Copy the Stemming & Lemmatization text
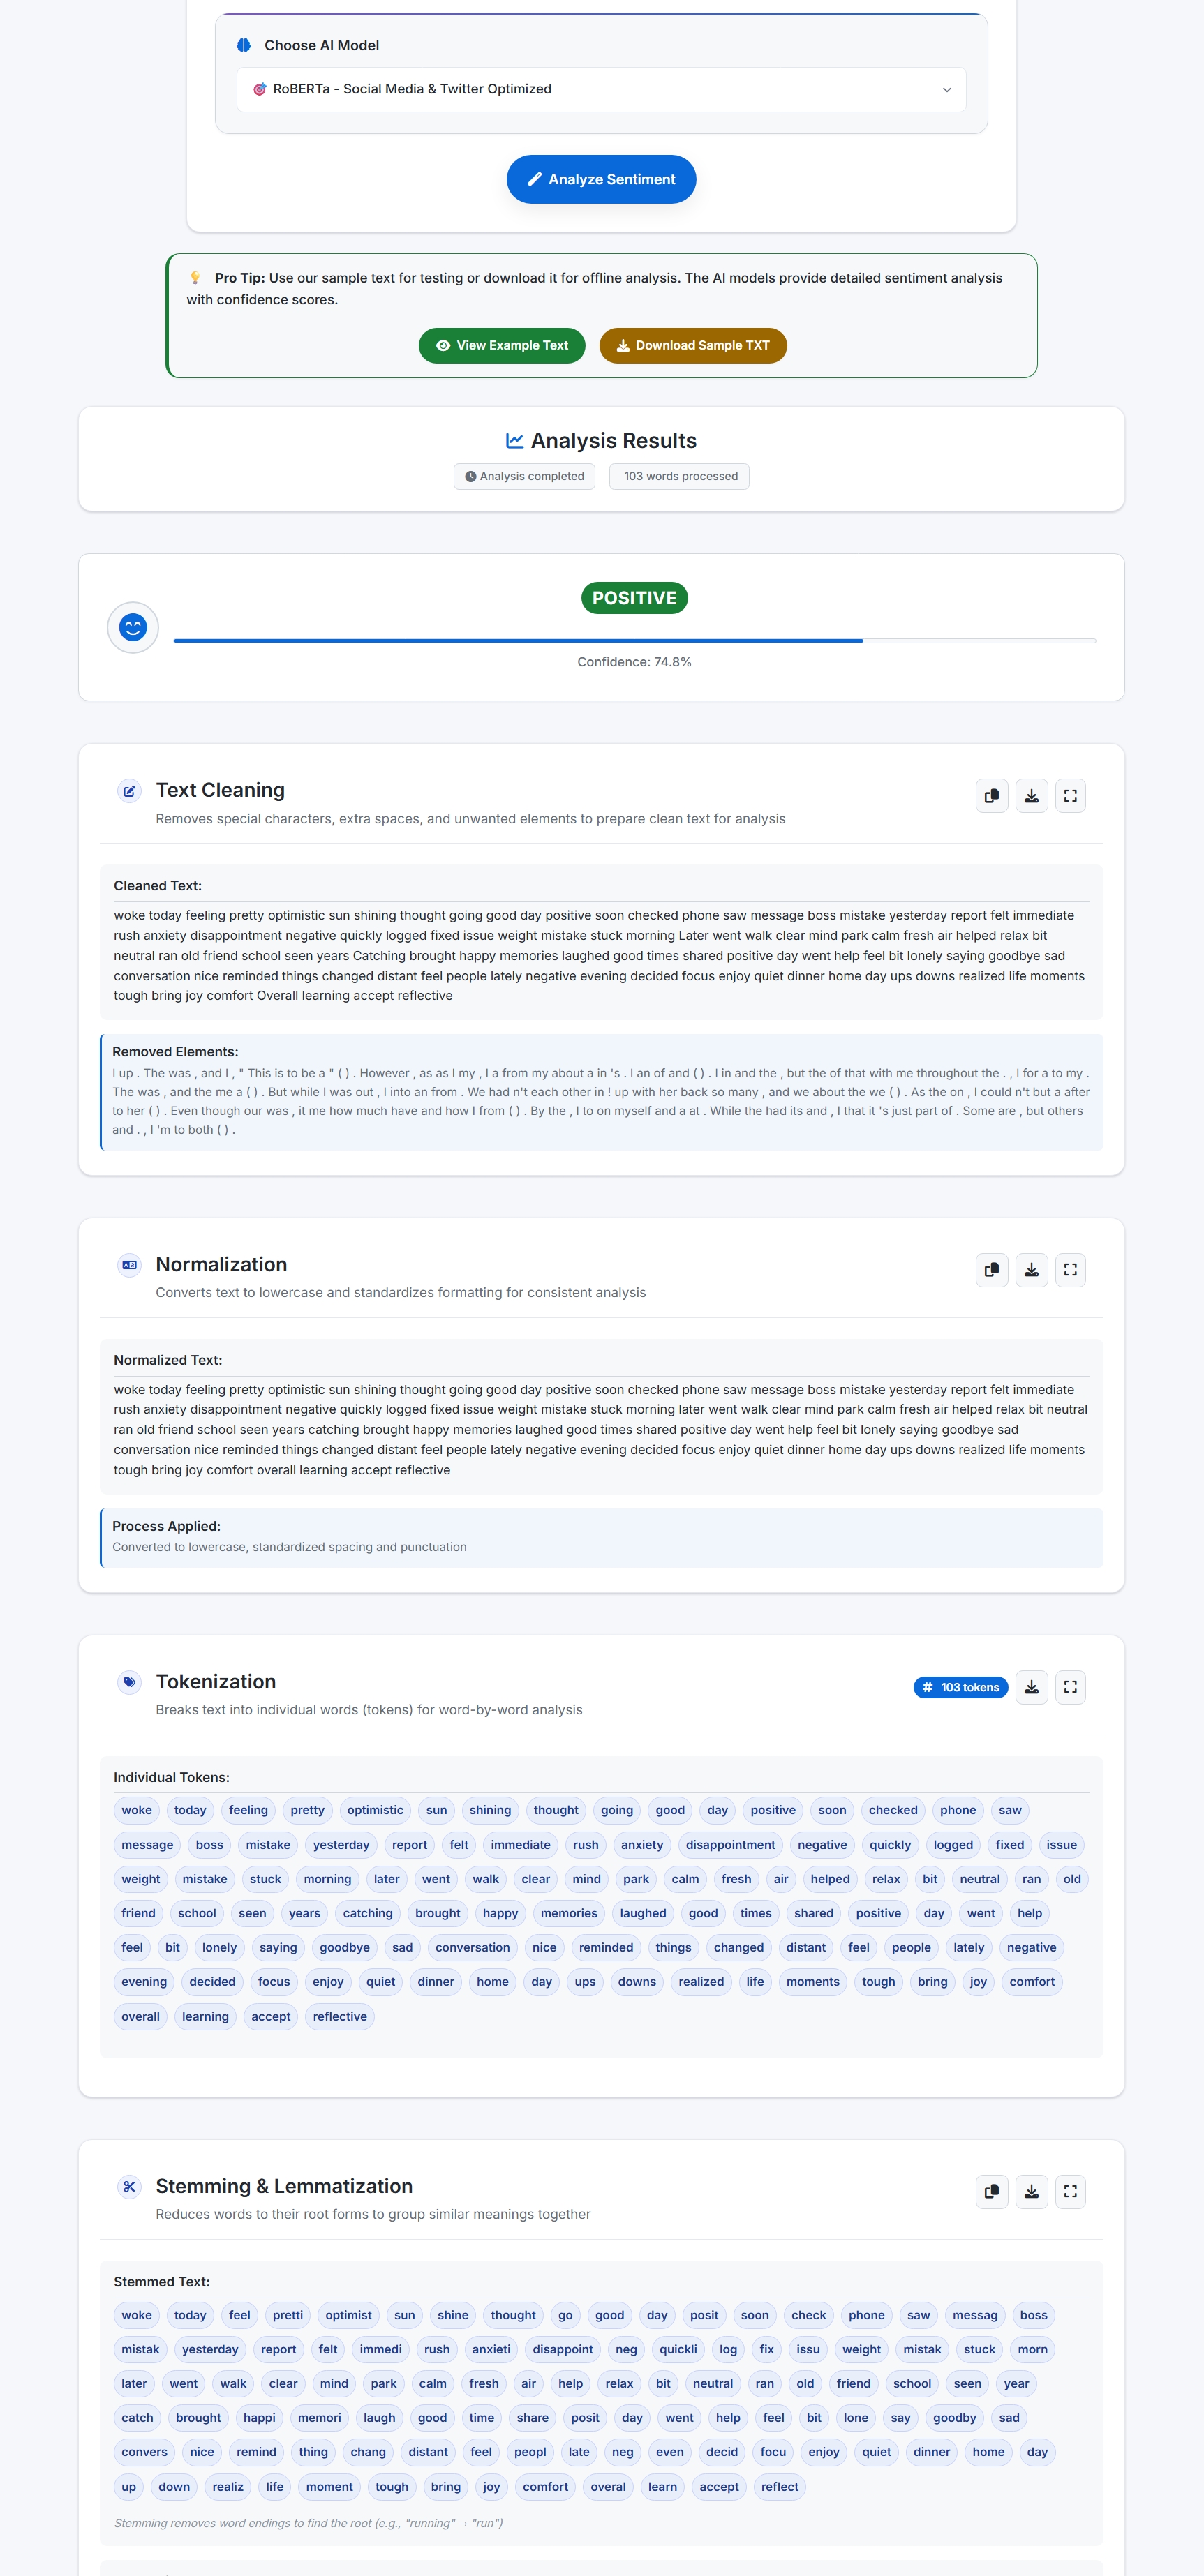Screen dimensions: 1204x2576 tap(991, 2191)
